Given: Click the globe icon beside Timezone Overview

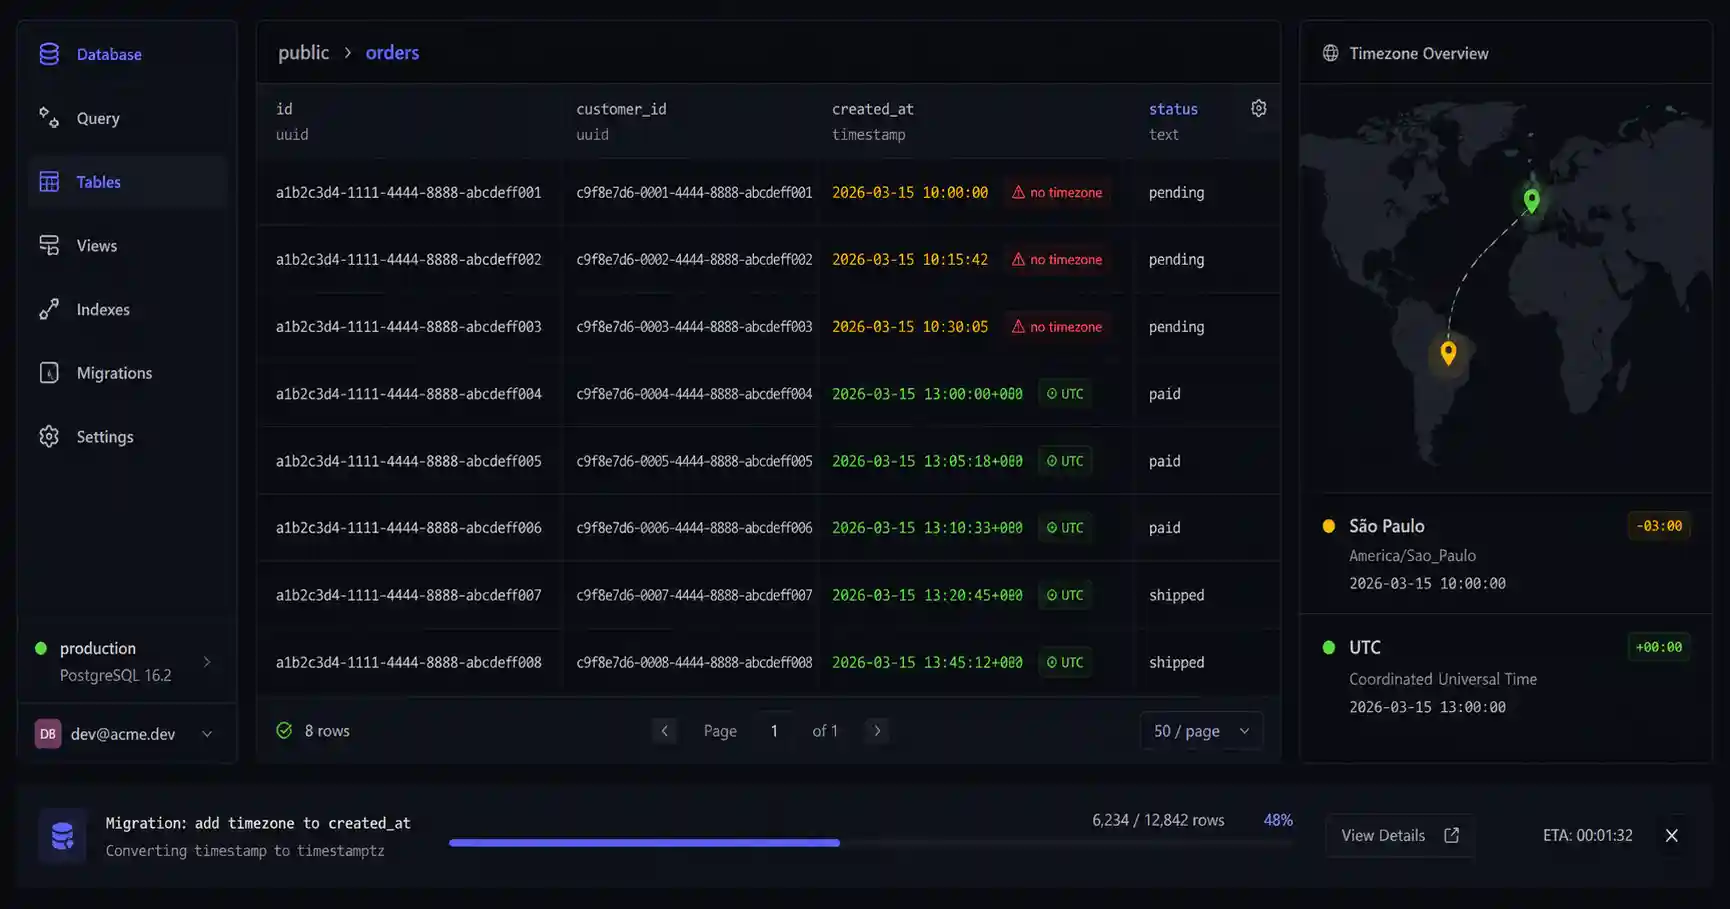Looking at the screenshot, I should (1330, 53).
